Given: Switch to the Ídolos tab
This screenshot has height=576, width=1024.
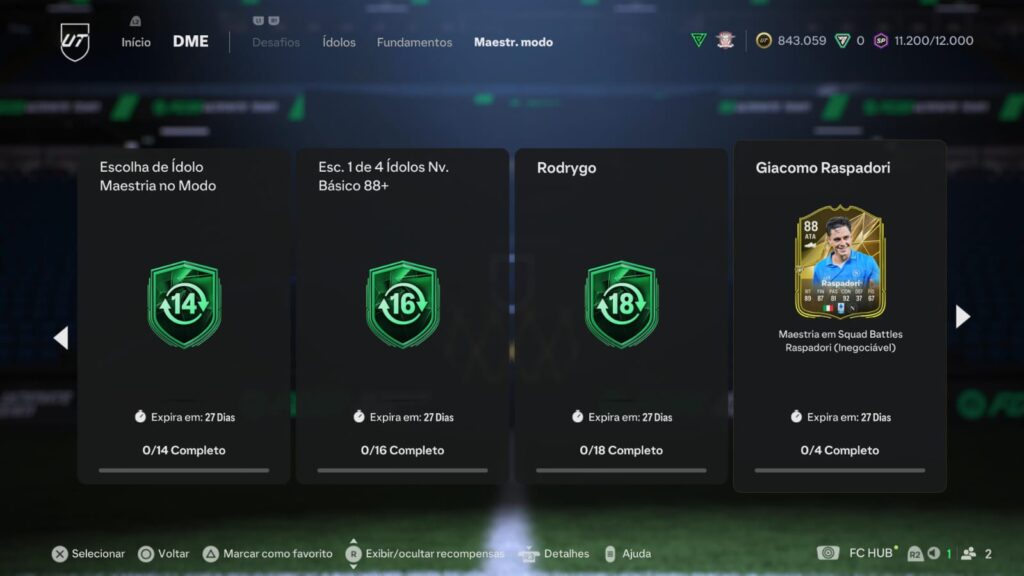Looking at the screenshot, I should coord(339,42).
